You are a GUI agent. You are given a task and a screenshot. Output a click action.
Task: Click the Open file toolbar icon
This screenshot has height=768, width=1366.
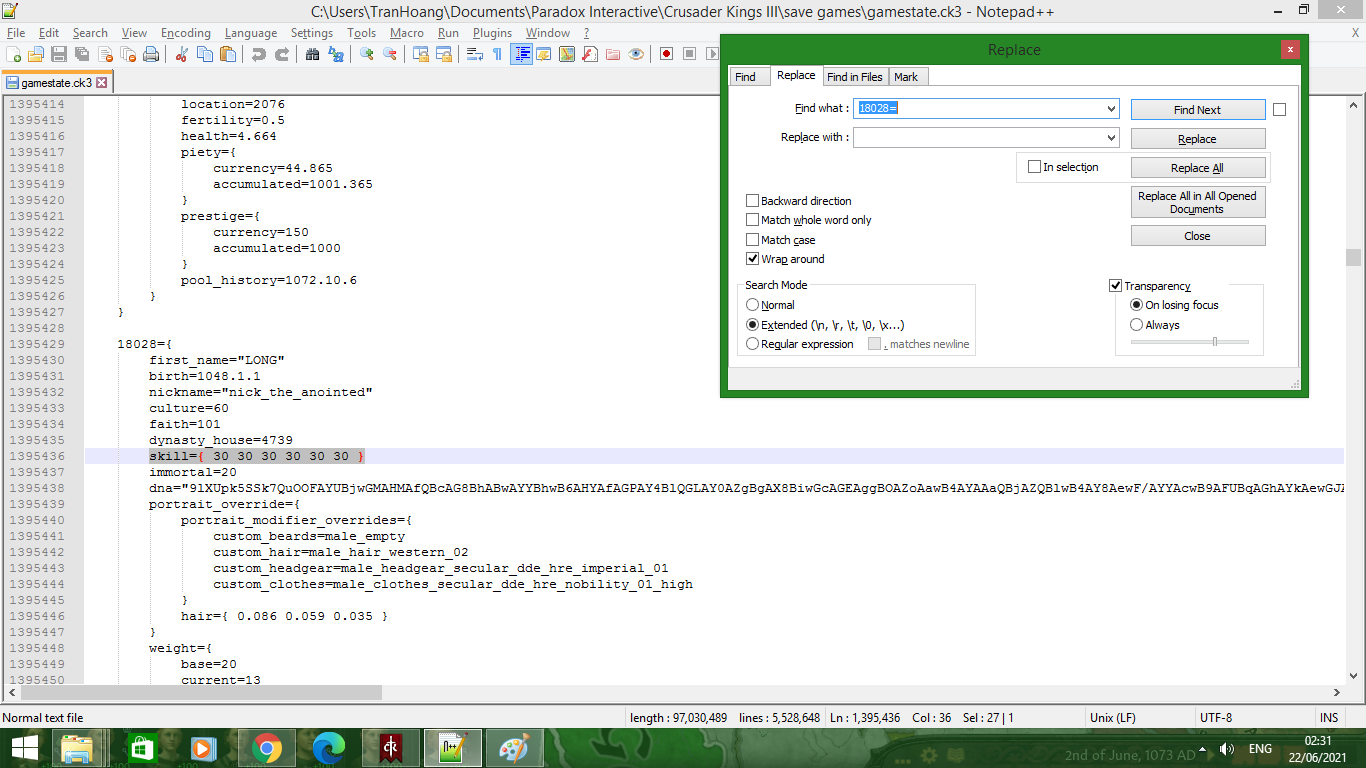point(36,54)
